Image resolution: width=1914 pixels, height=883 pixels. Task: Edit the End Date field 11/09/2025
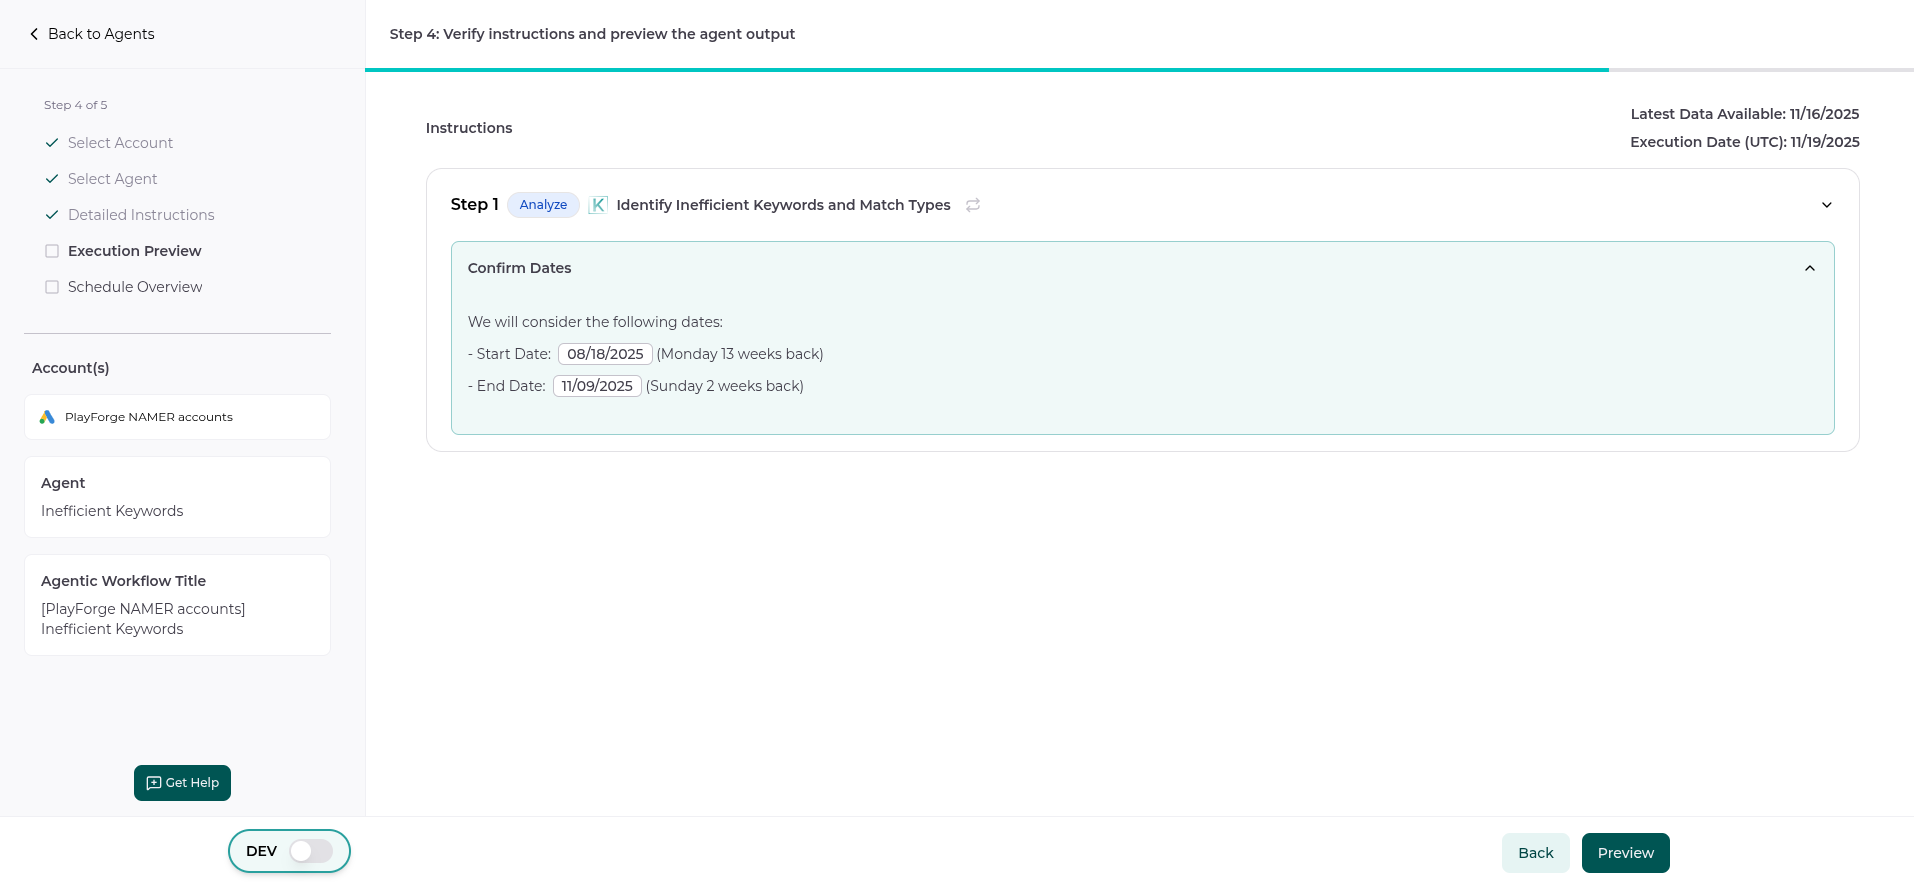tap(597, 386)
